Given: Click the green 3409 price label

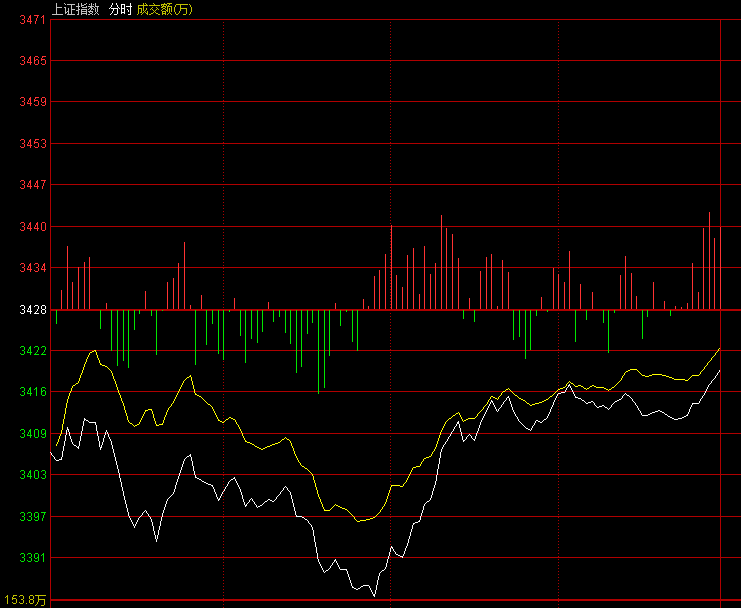Looking at the screenshot, I should 33,434.
